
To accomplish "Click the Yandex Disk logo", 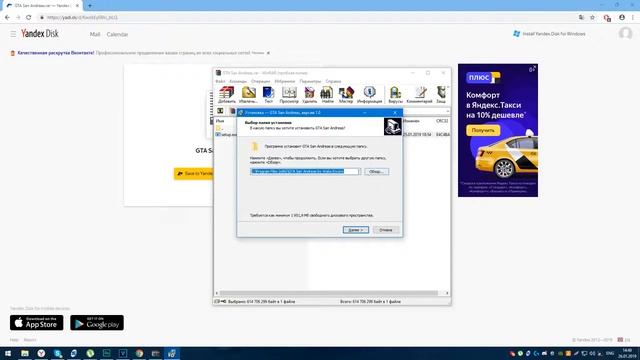I will point(40,34).
